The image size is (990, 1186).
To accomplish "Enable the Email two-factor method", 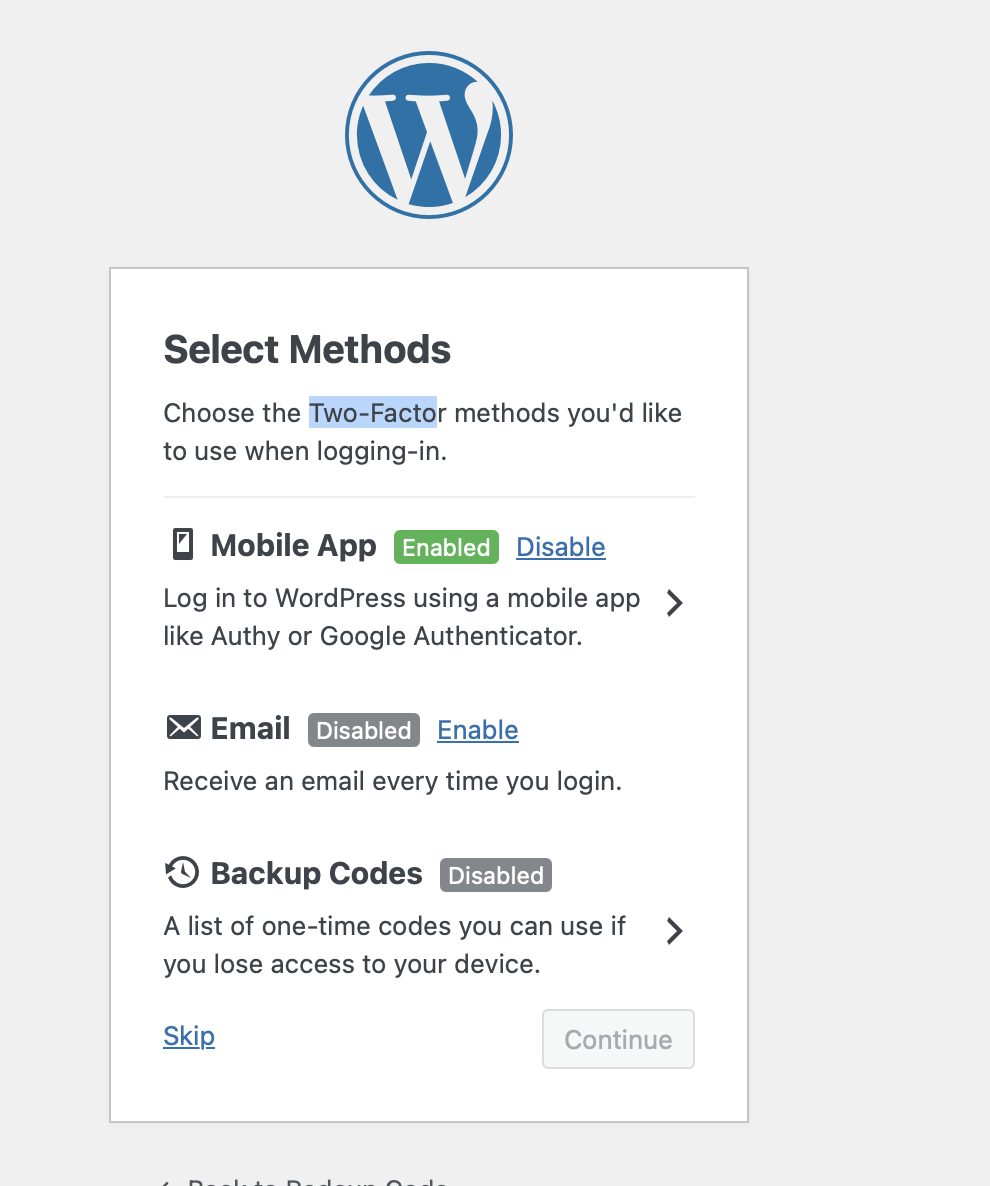I will [x=478, y=730].
